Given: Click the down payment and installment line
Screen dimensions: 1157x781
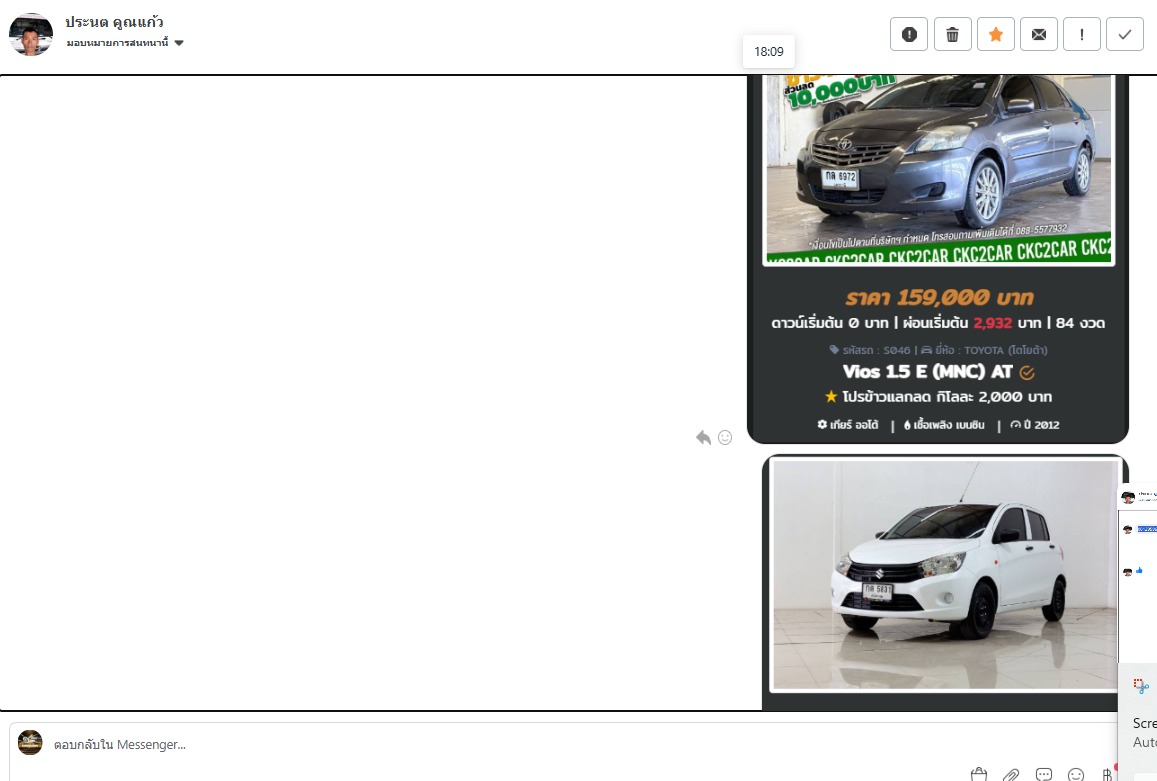Looking at the screenshot, I should point(938,323).
